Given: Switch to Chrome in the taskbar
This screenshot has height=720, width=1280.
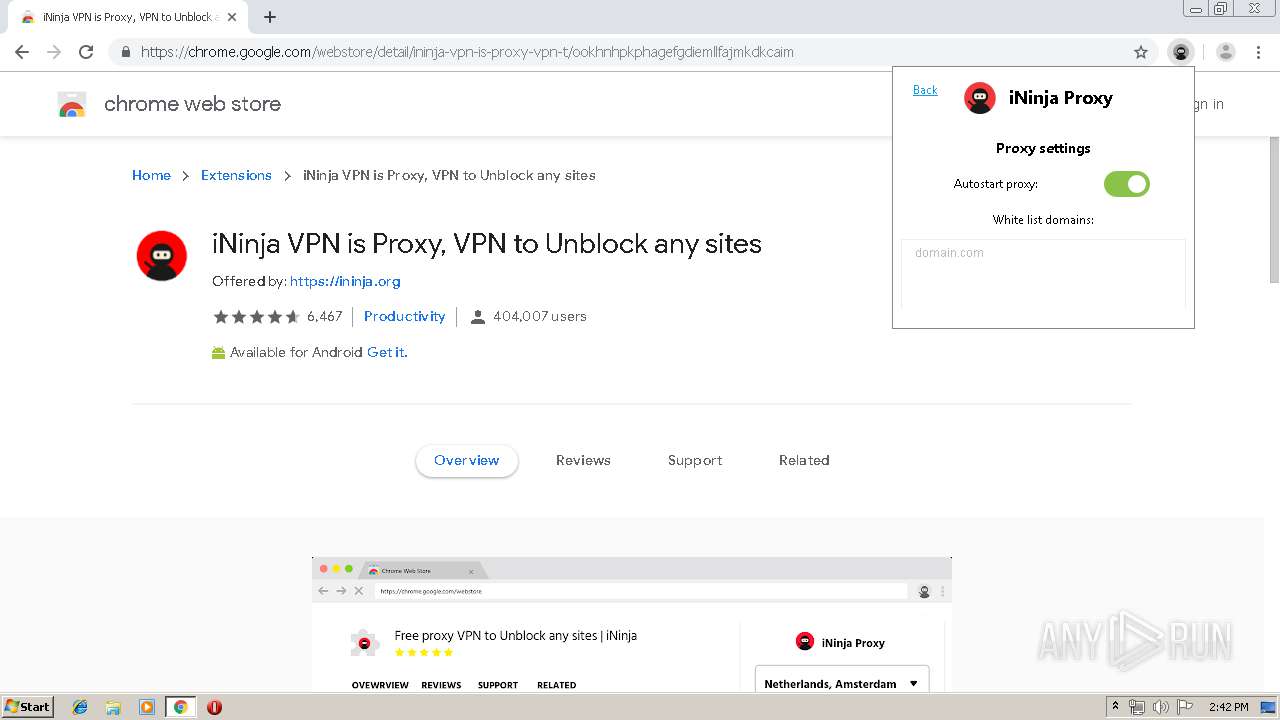Looking at the screenshot, I should coord(181,707).
